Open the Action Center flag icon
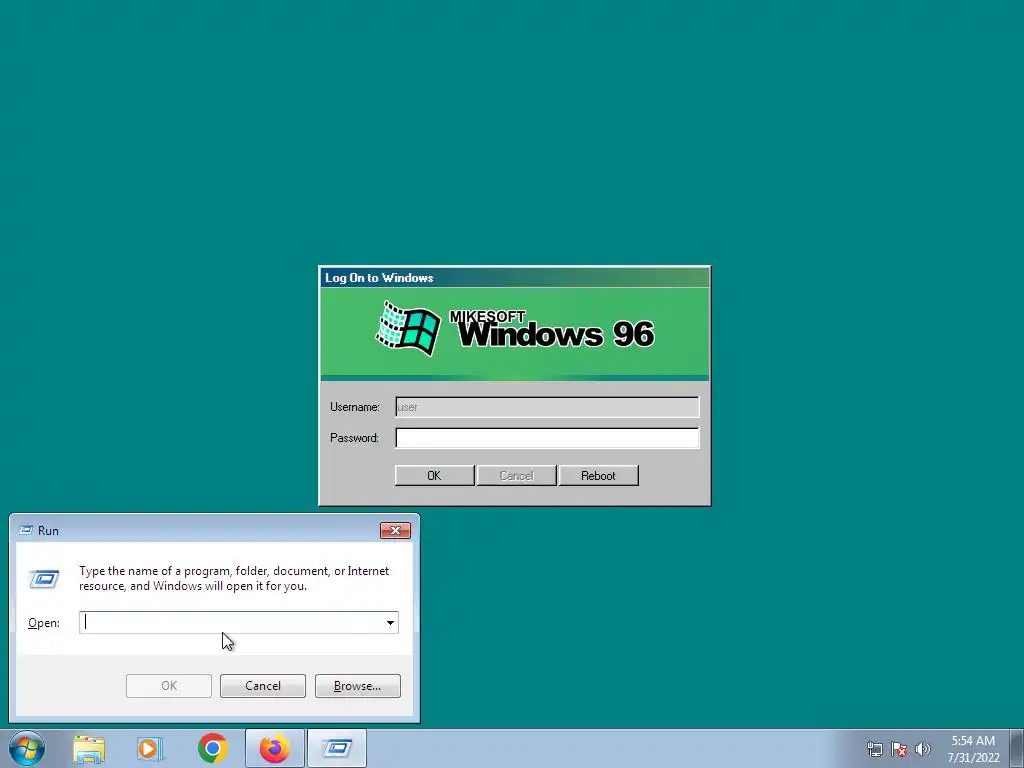 click(899, 749)
